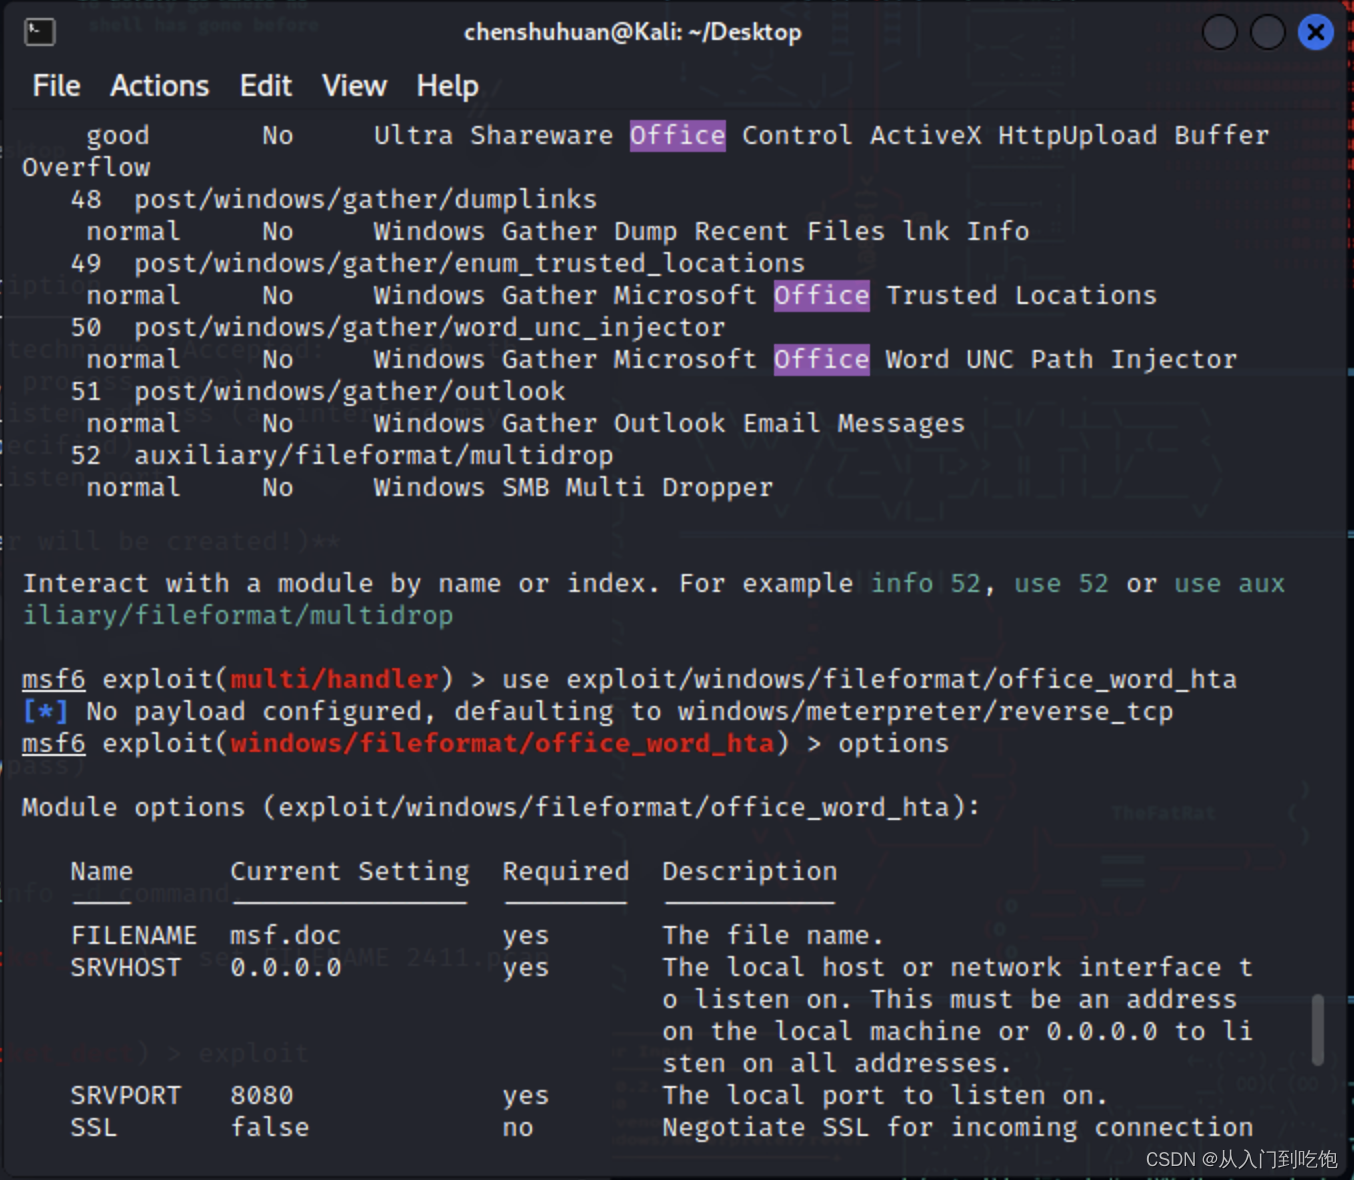The height and width of the screenshot is (1180, 1354).
Task: Click the red text multi/handler in prompt
Action: tap(334, 679)
